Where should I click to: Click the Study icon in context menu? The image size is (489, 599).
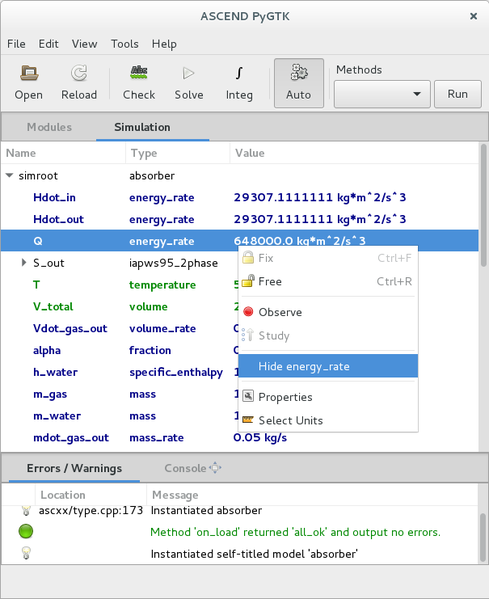click(x=248, y=335)
